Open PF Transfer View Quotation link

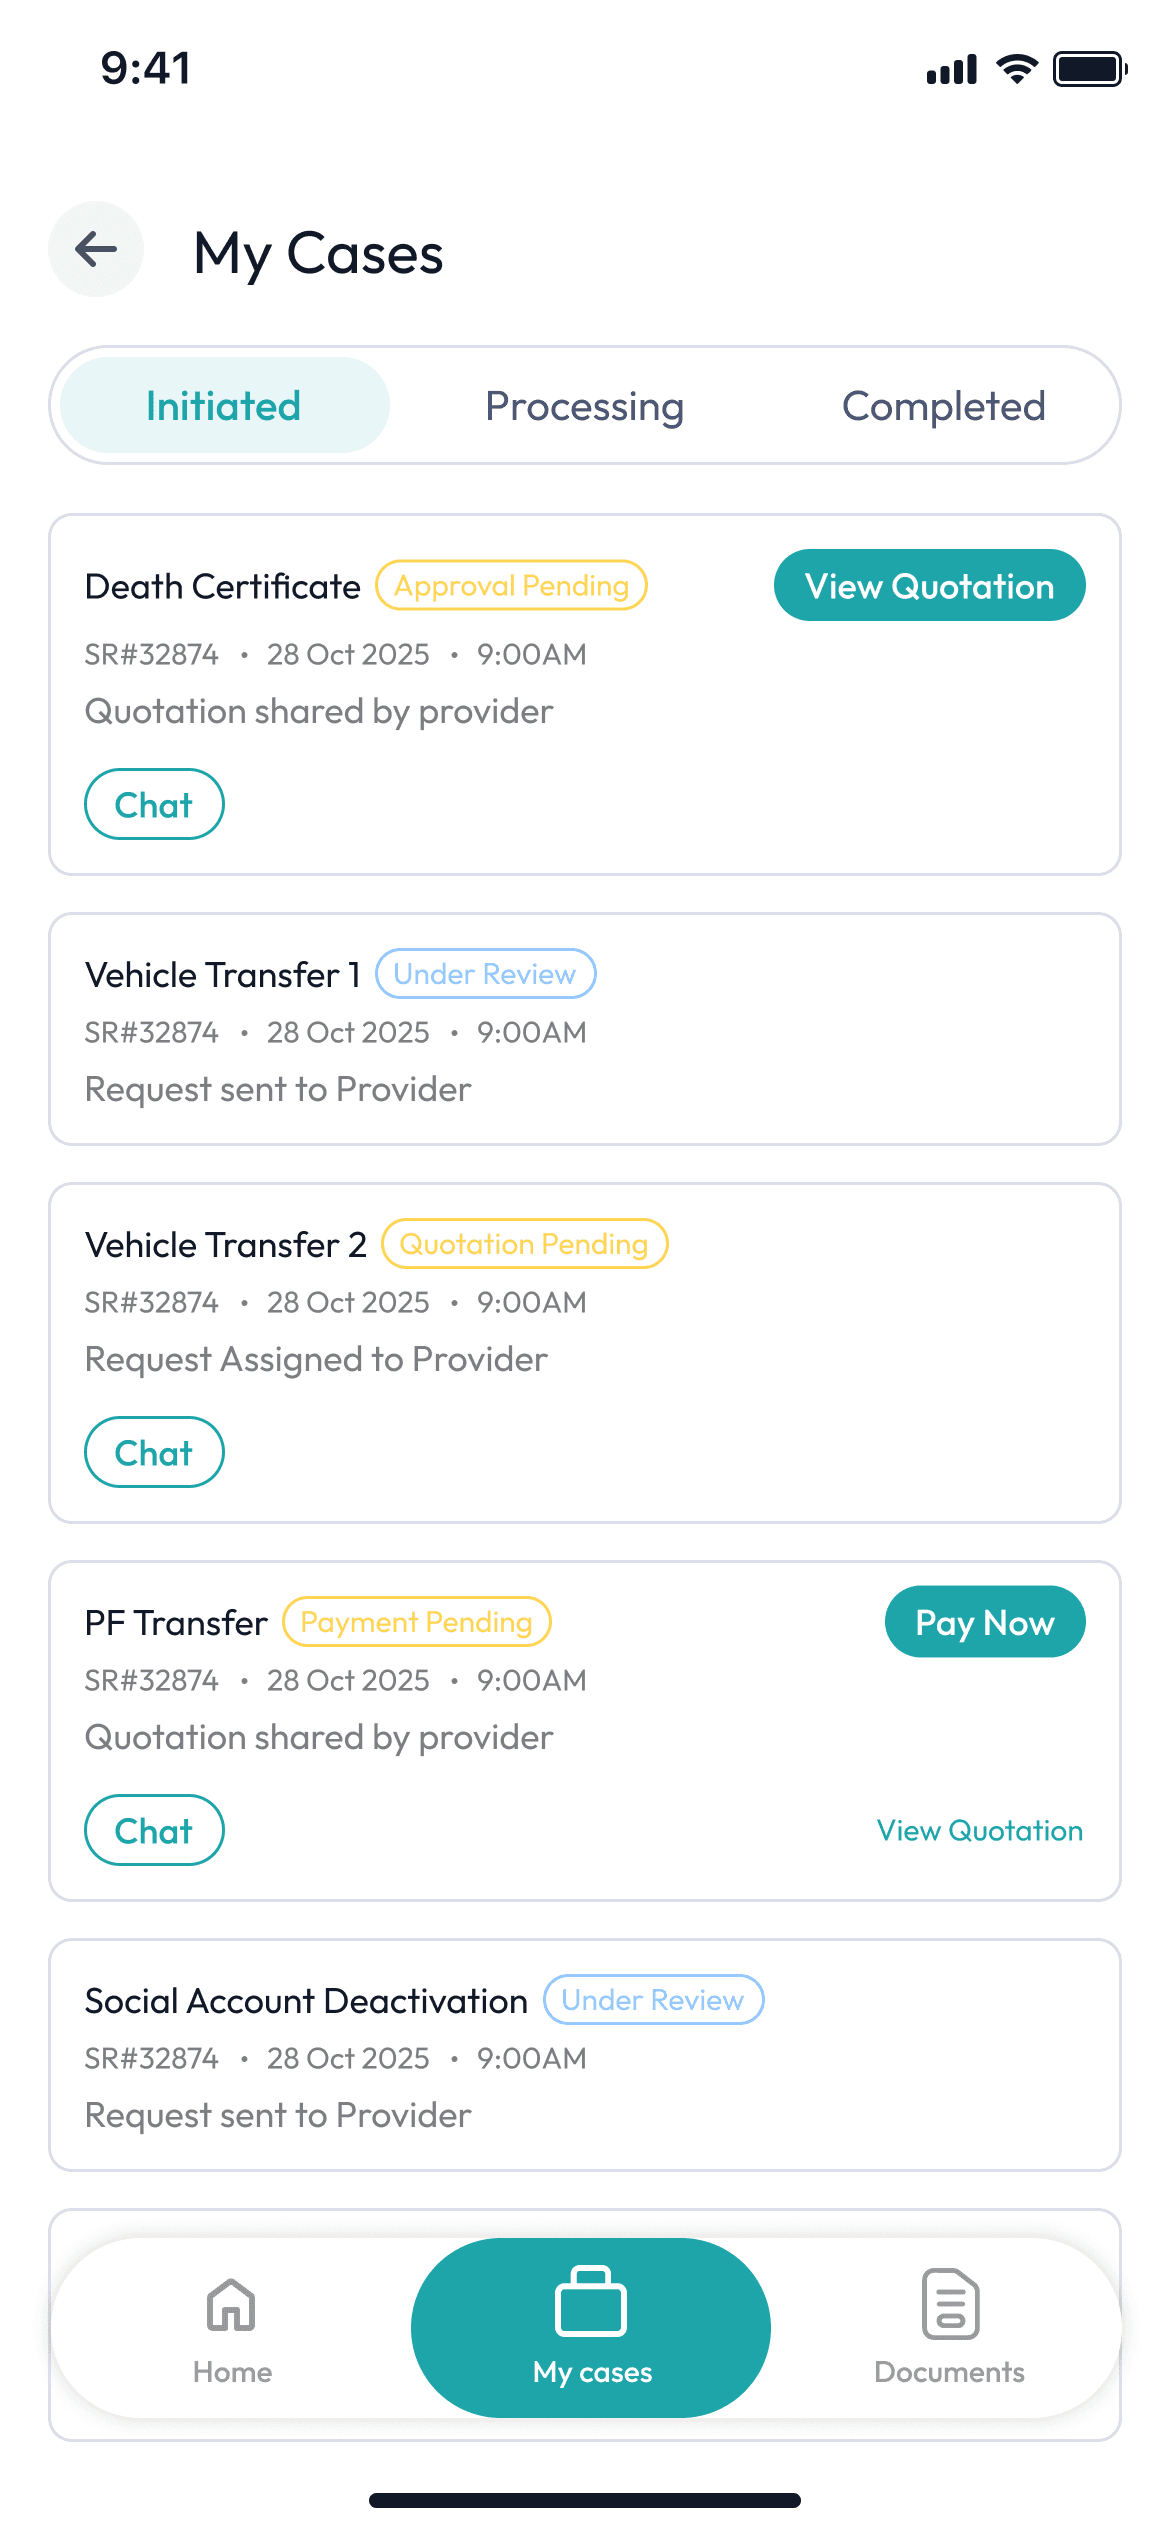[x=980, y=1830]
